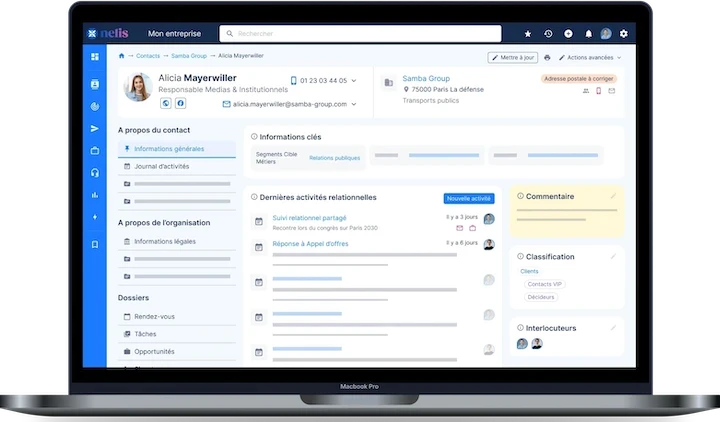The height and width of the screenshot is (422, 720).
Task: Click Mettre à jour button
Action: pyautogui.click(x=513, y=57)
